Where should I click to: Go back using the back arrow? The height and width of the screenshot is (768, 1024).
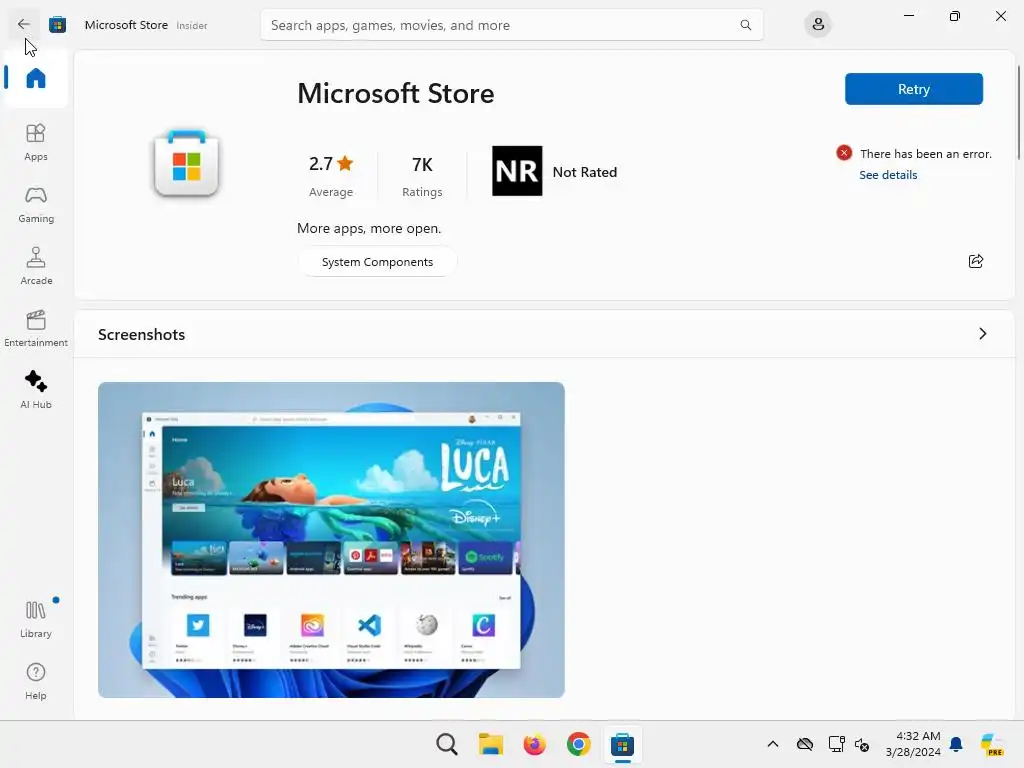coord(24,25)
